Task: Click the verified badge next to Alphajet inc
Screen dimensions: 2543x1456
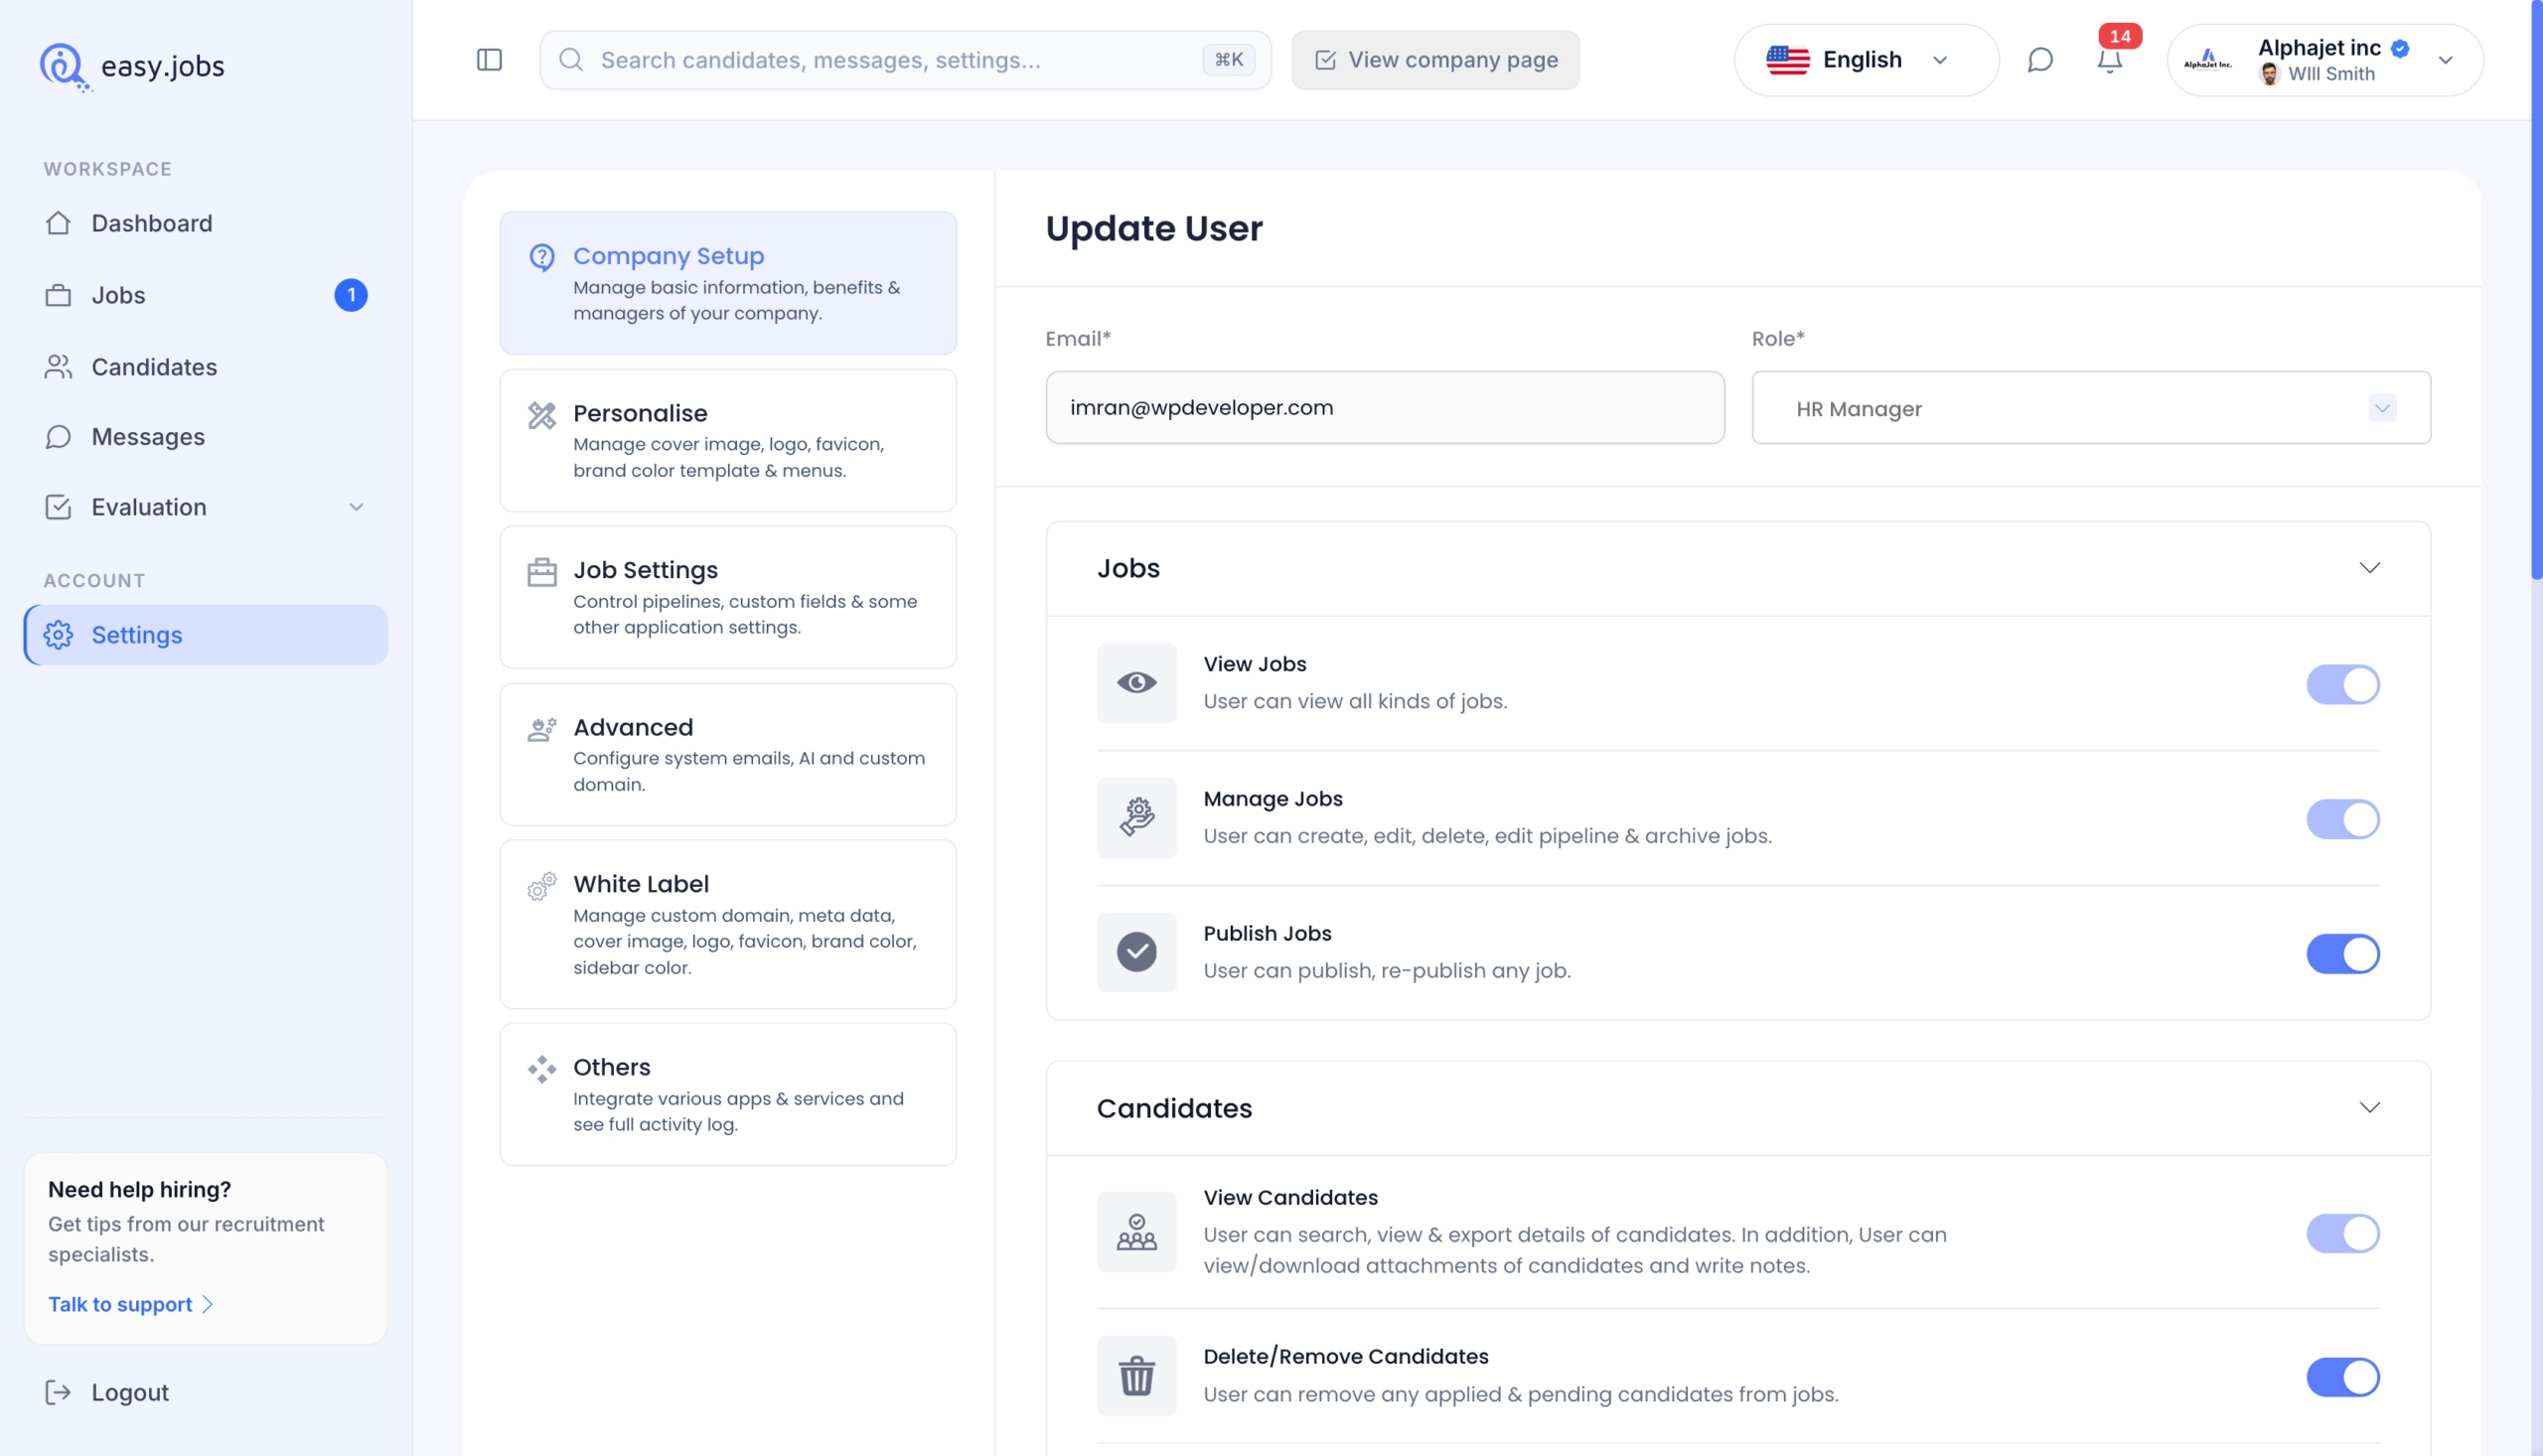Action: coord(2400,48)
